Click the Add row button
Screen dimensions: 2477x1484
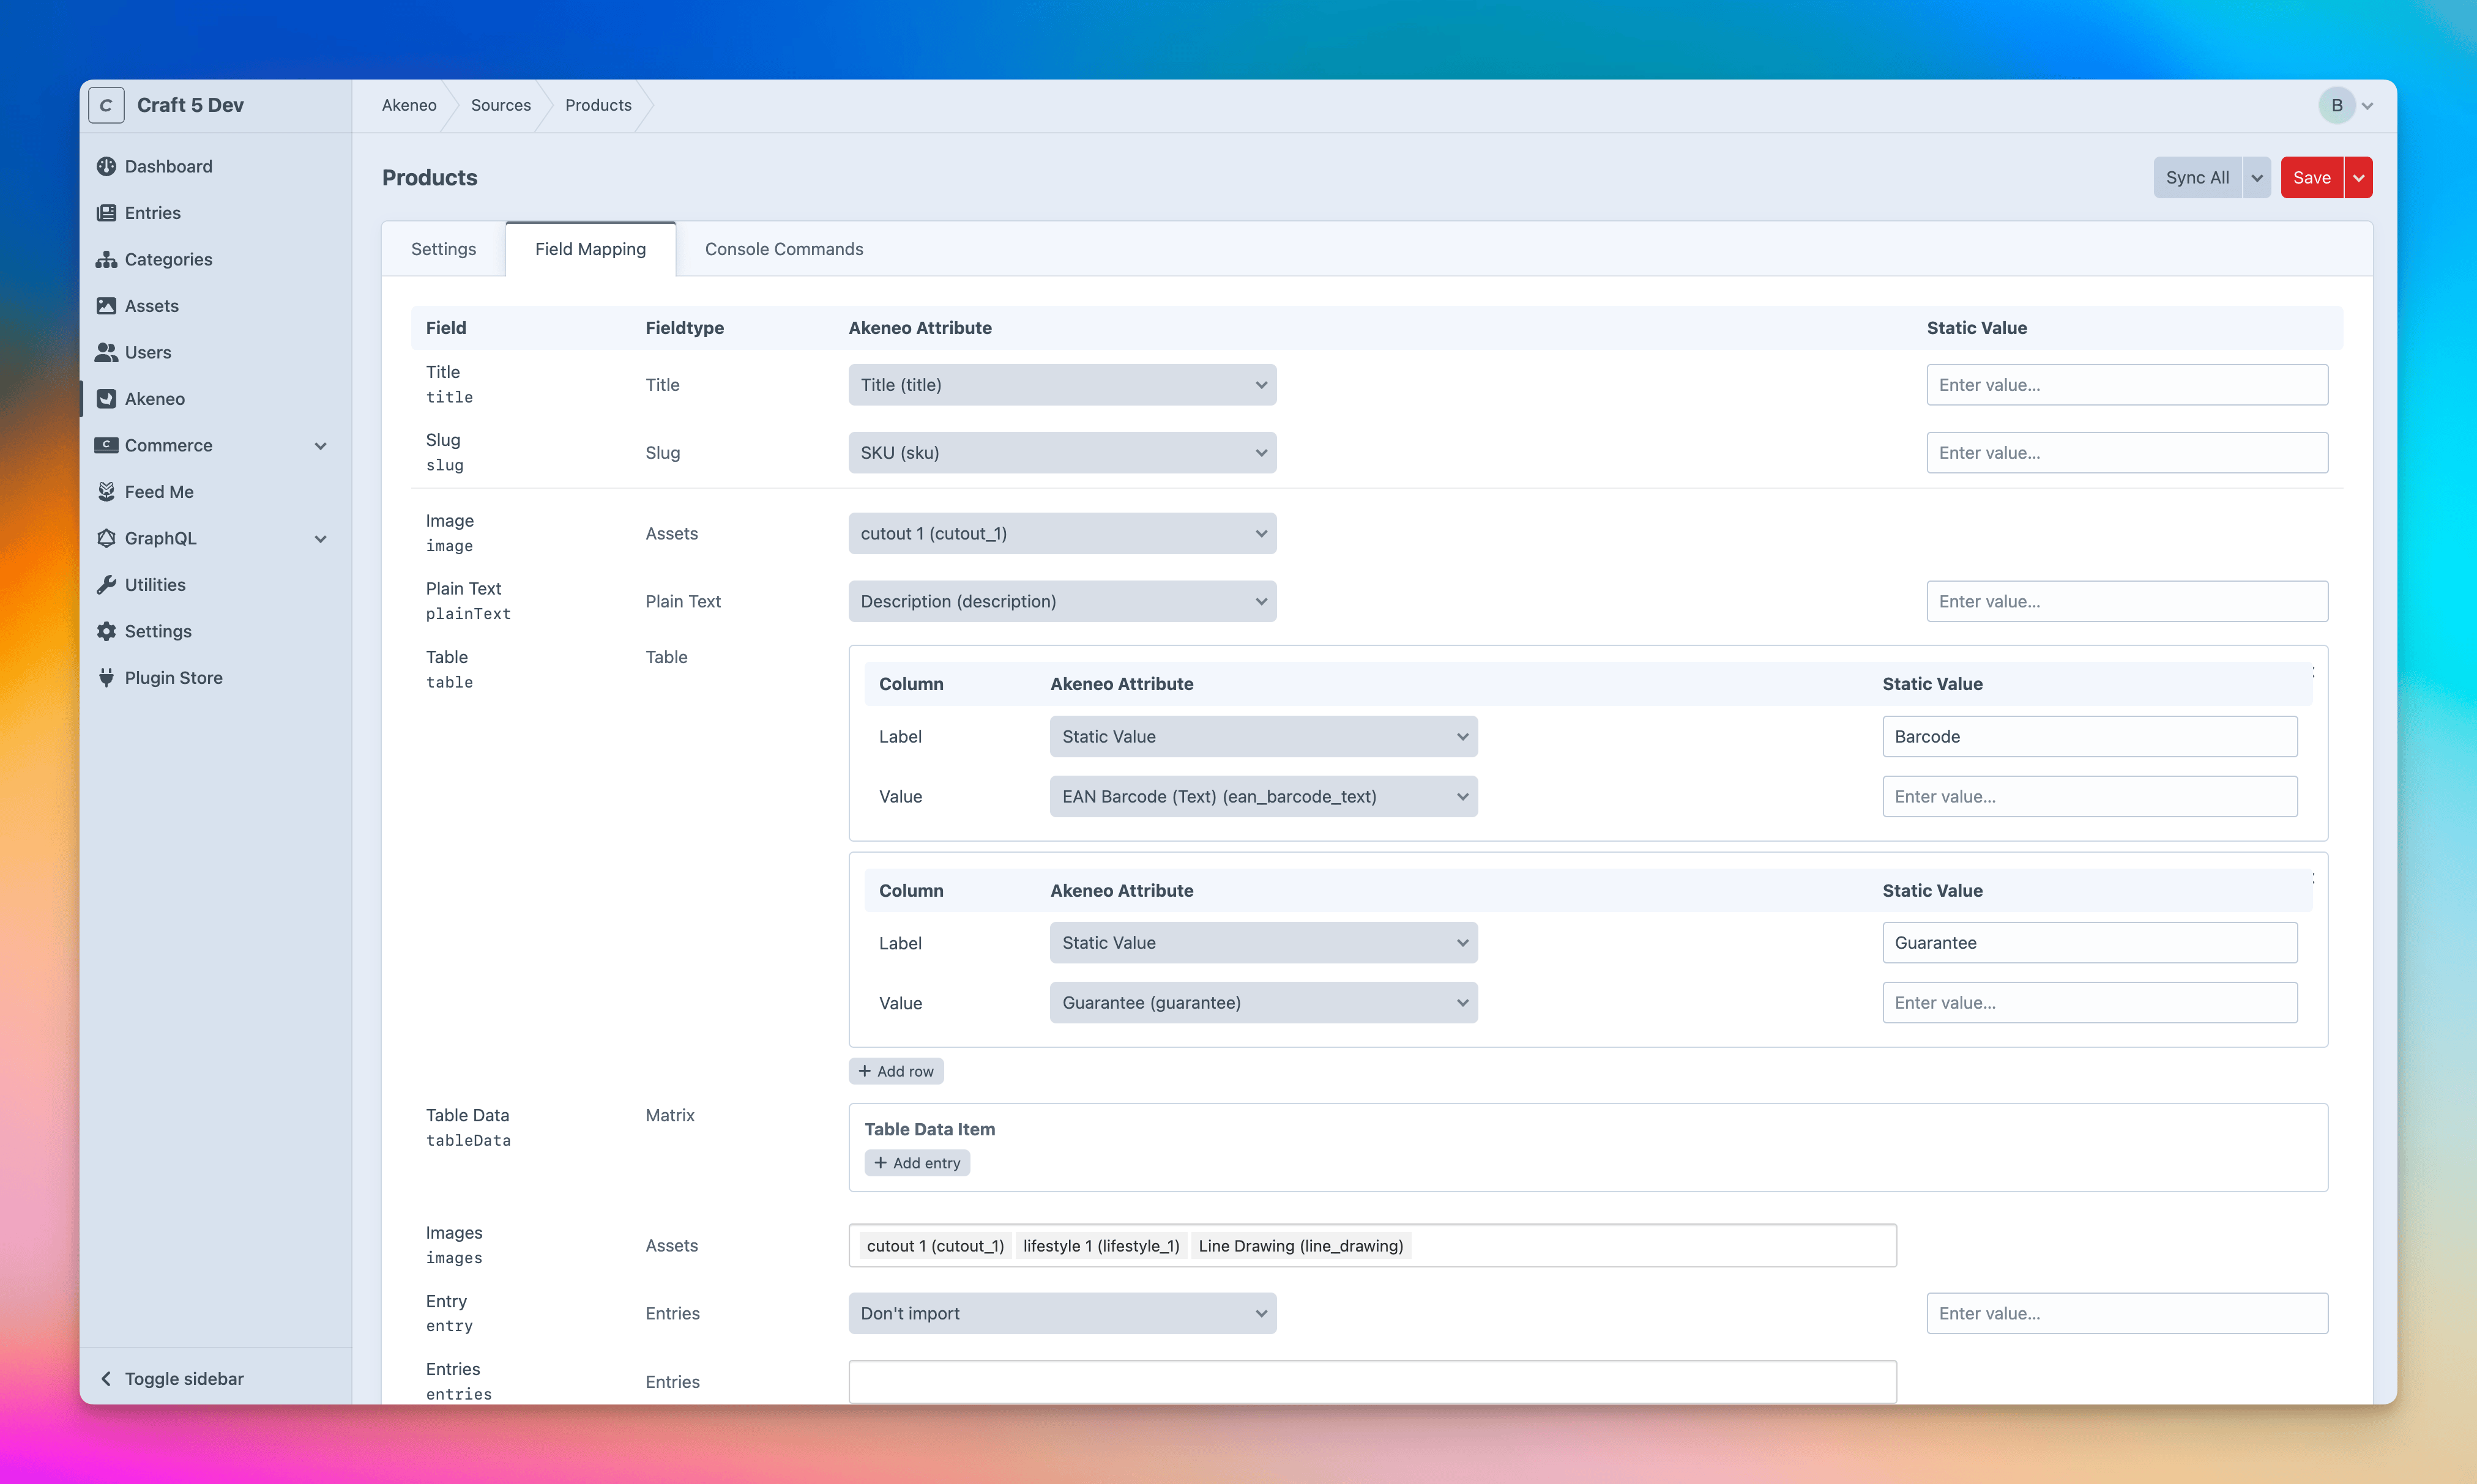click(x=896, y=1071)
